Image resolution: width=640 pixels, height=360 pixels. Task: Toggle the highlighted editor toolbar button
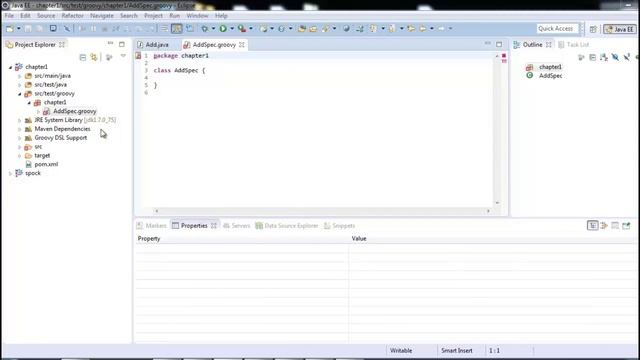(x=177, y=29)
